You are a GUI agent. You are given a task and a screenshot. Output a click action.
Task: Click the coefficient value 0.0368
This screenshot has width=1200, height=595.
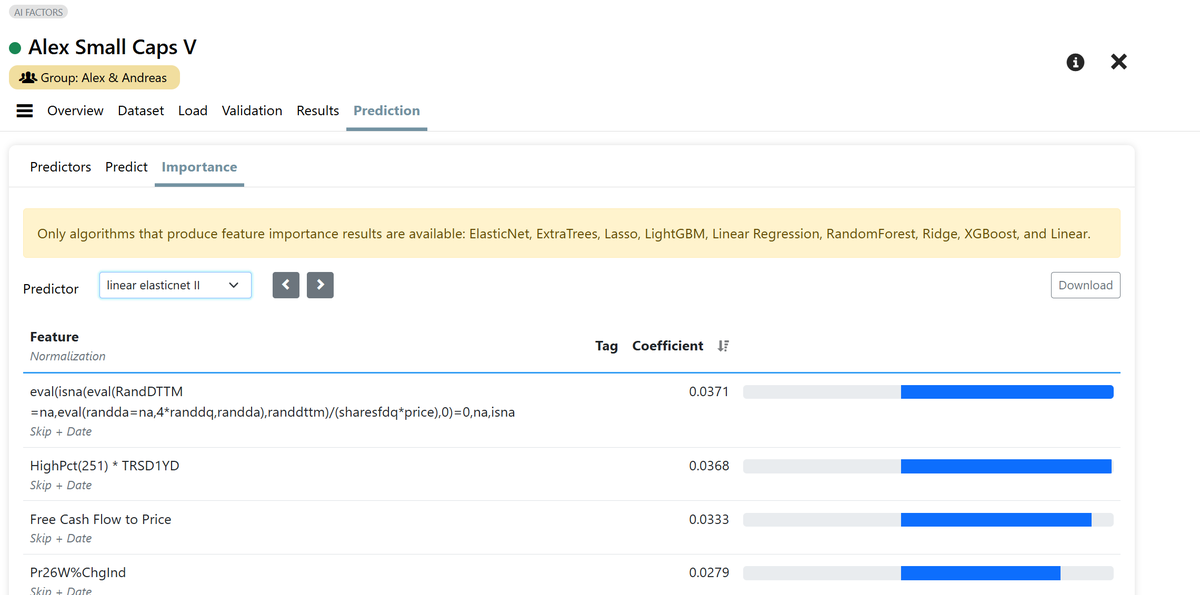pos(709,466)
